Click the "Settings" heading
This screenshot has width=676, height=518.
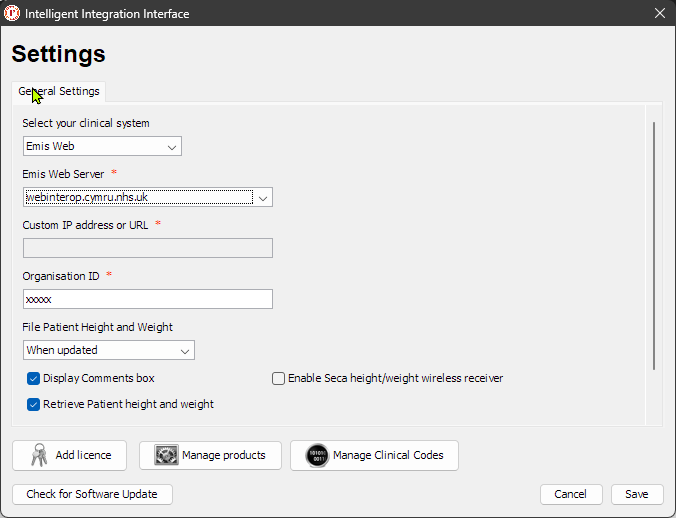click(x=58, y=54)
